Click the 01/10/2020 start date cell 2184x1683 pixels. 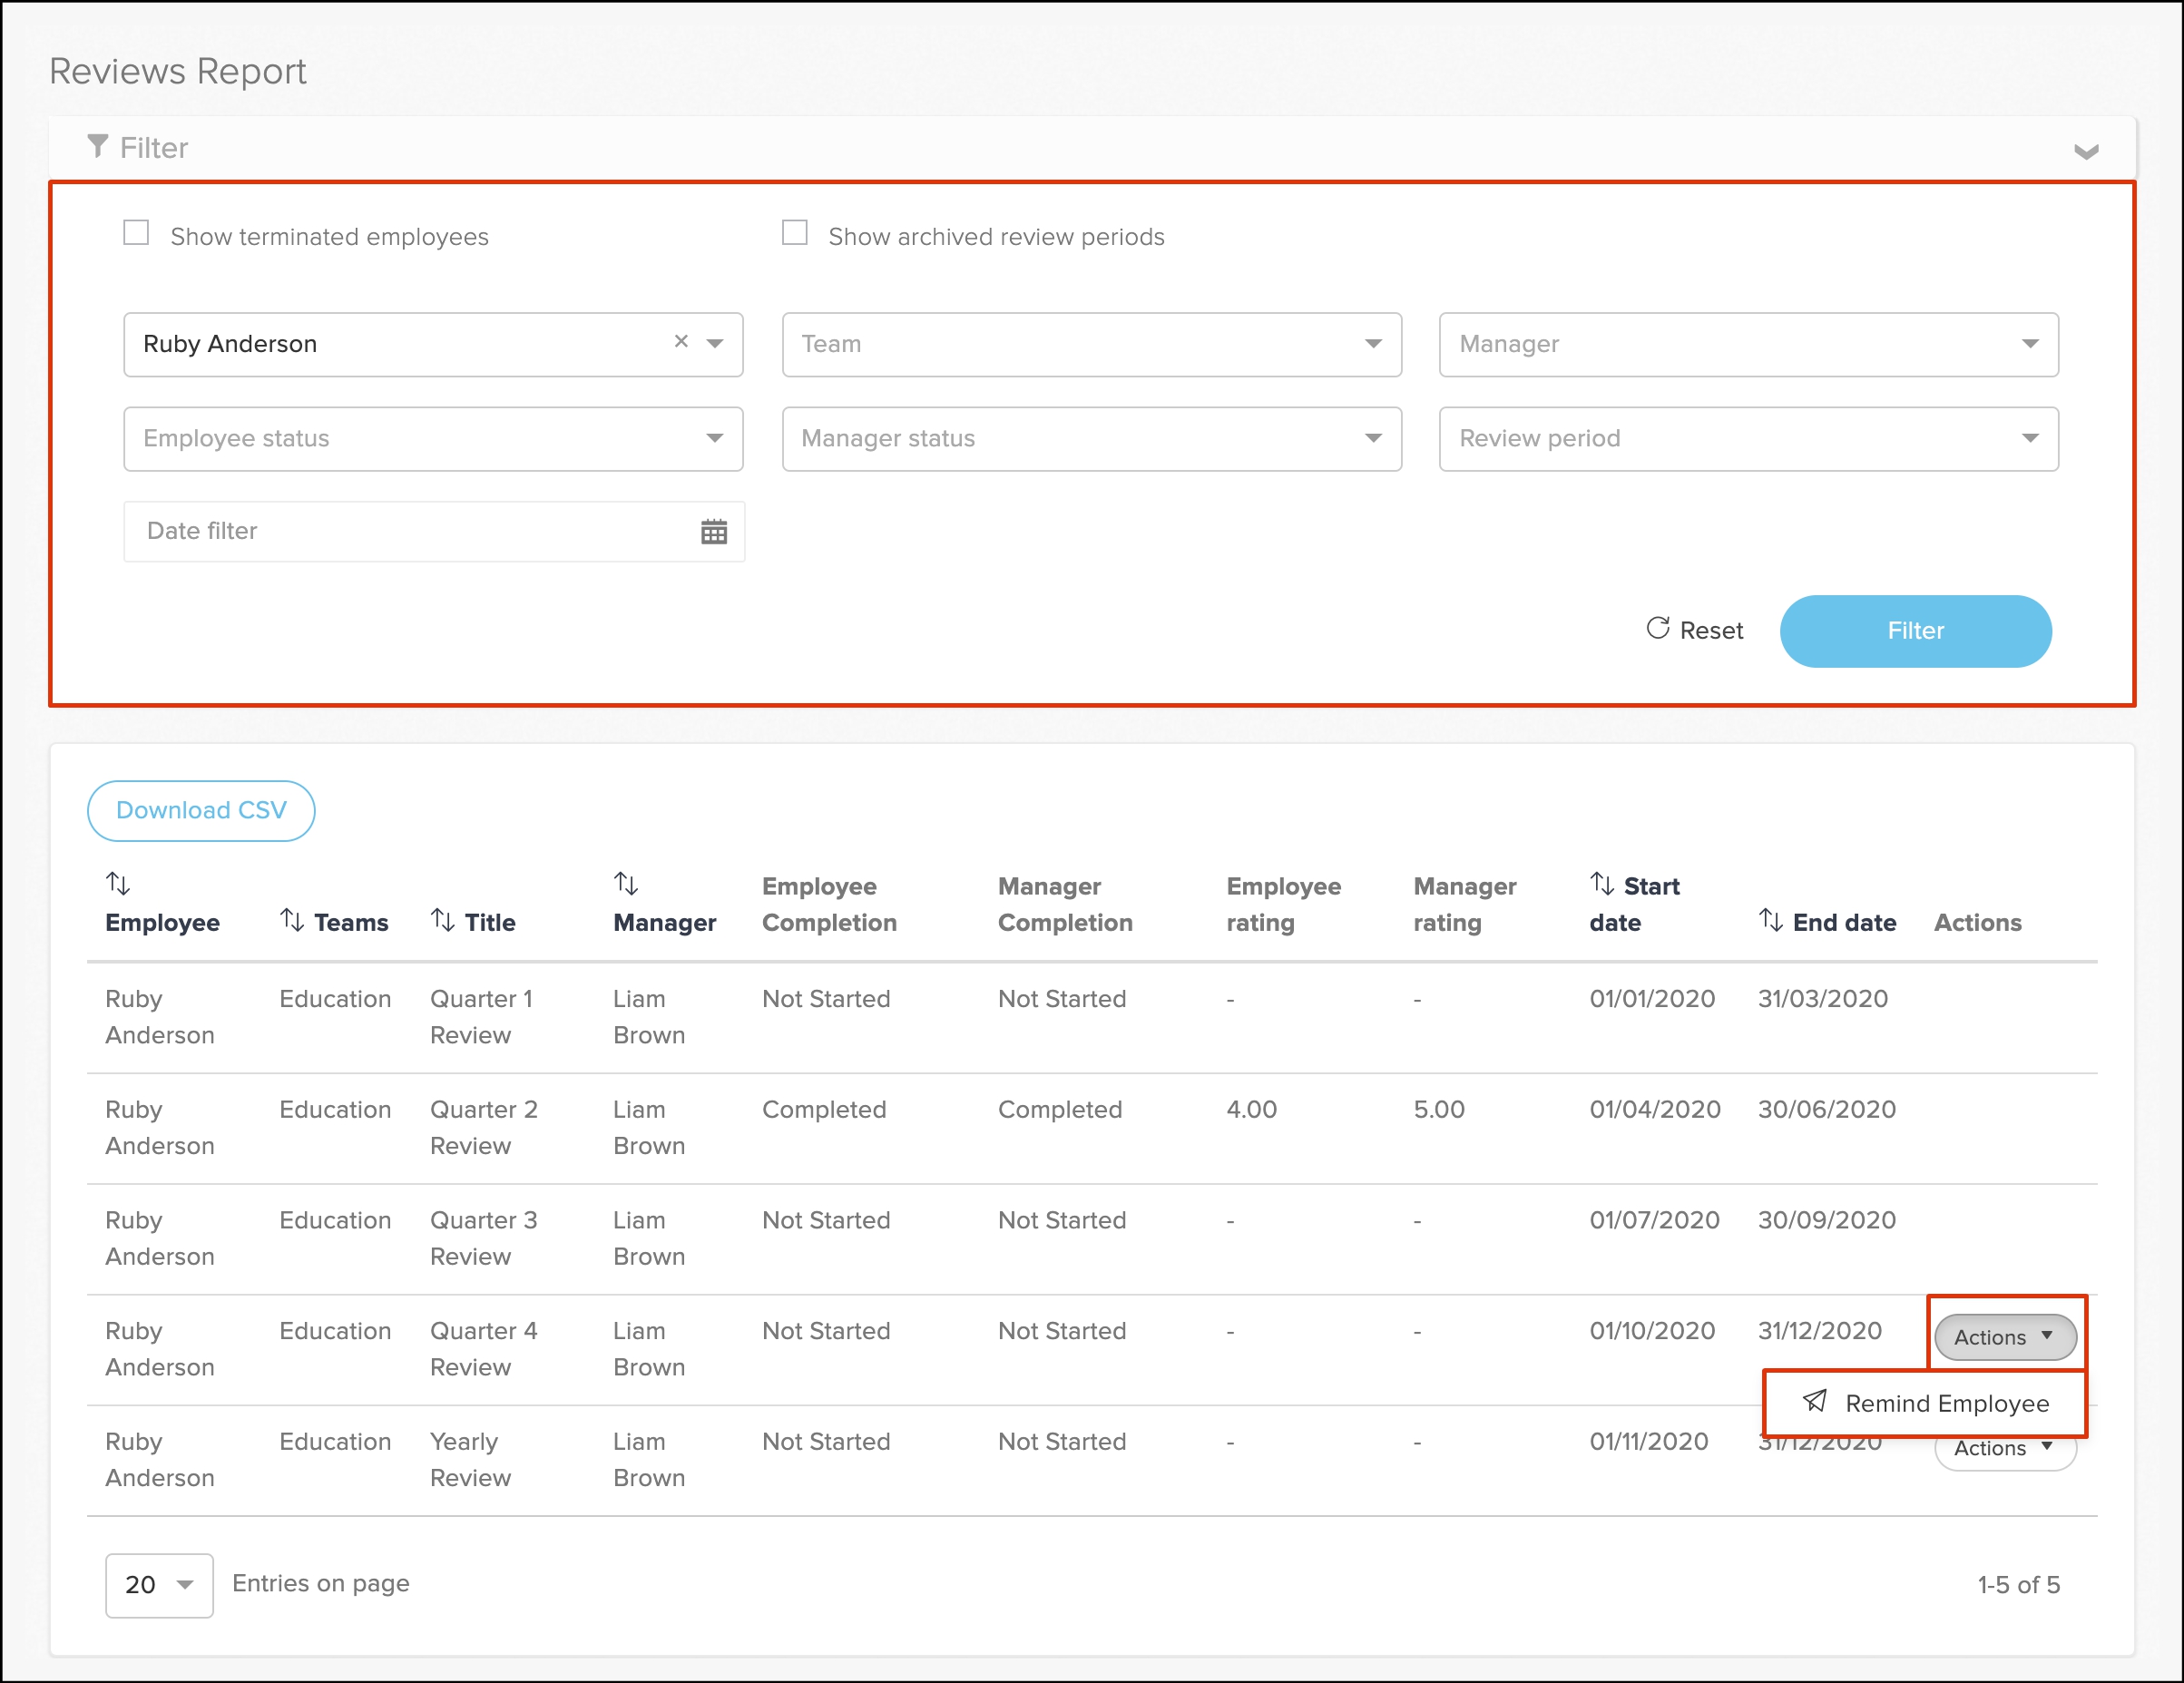click(1652, 1331)
